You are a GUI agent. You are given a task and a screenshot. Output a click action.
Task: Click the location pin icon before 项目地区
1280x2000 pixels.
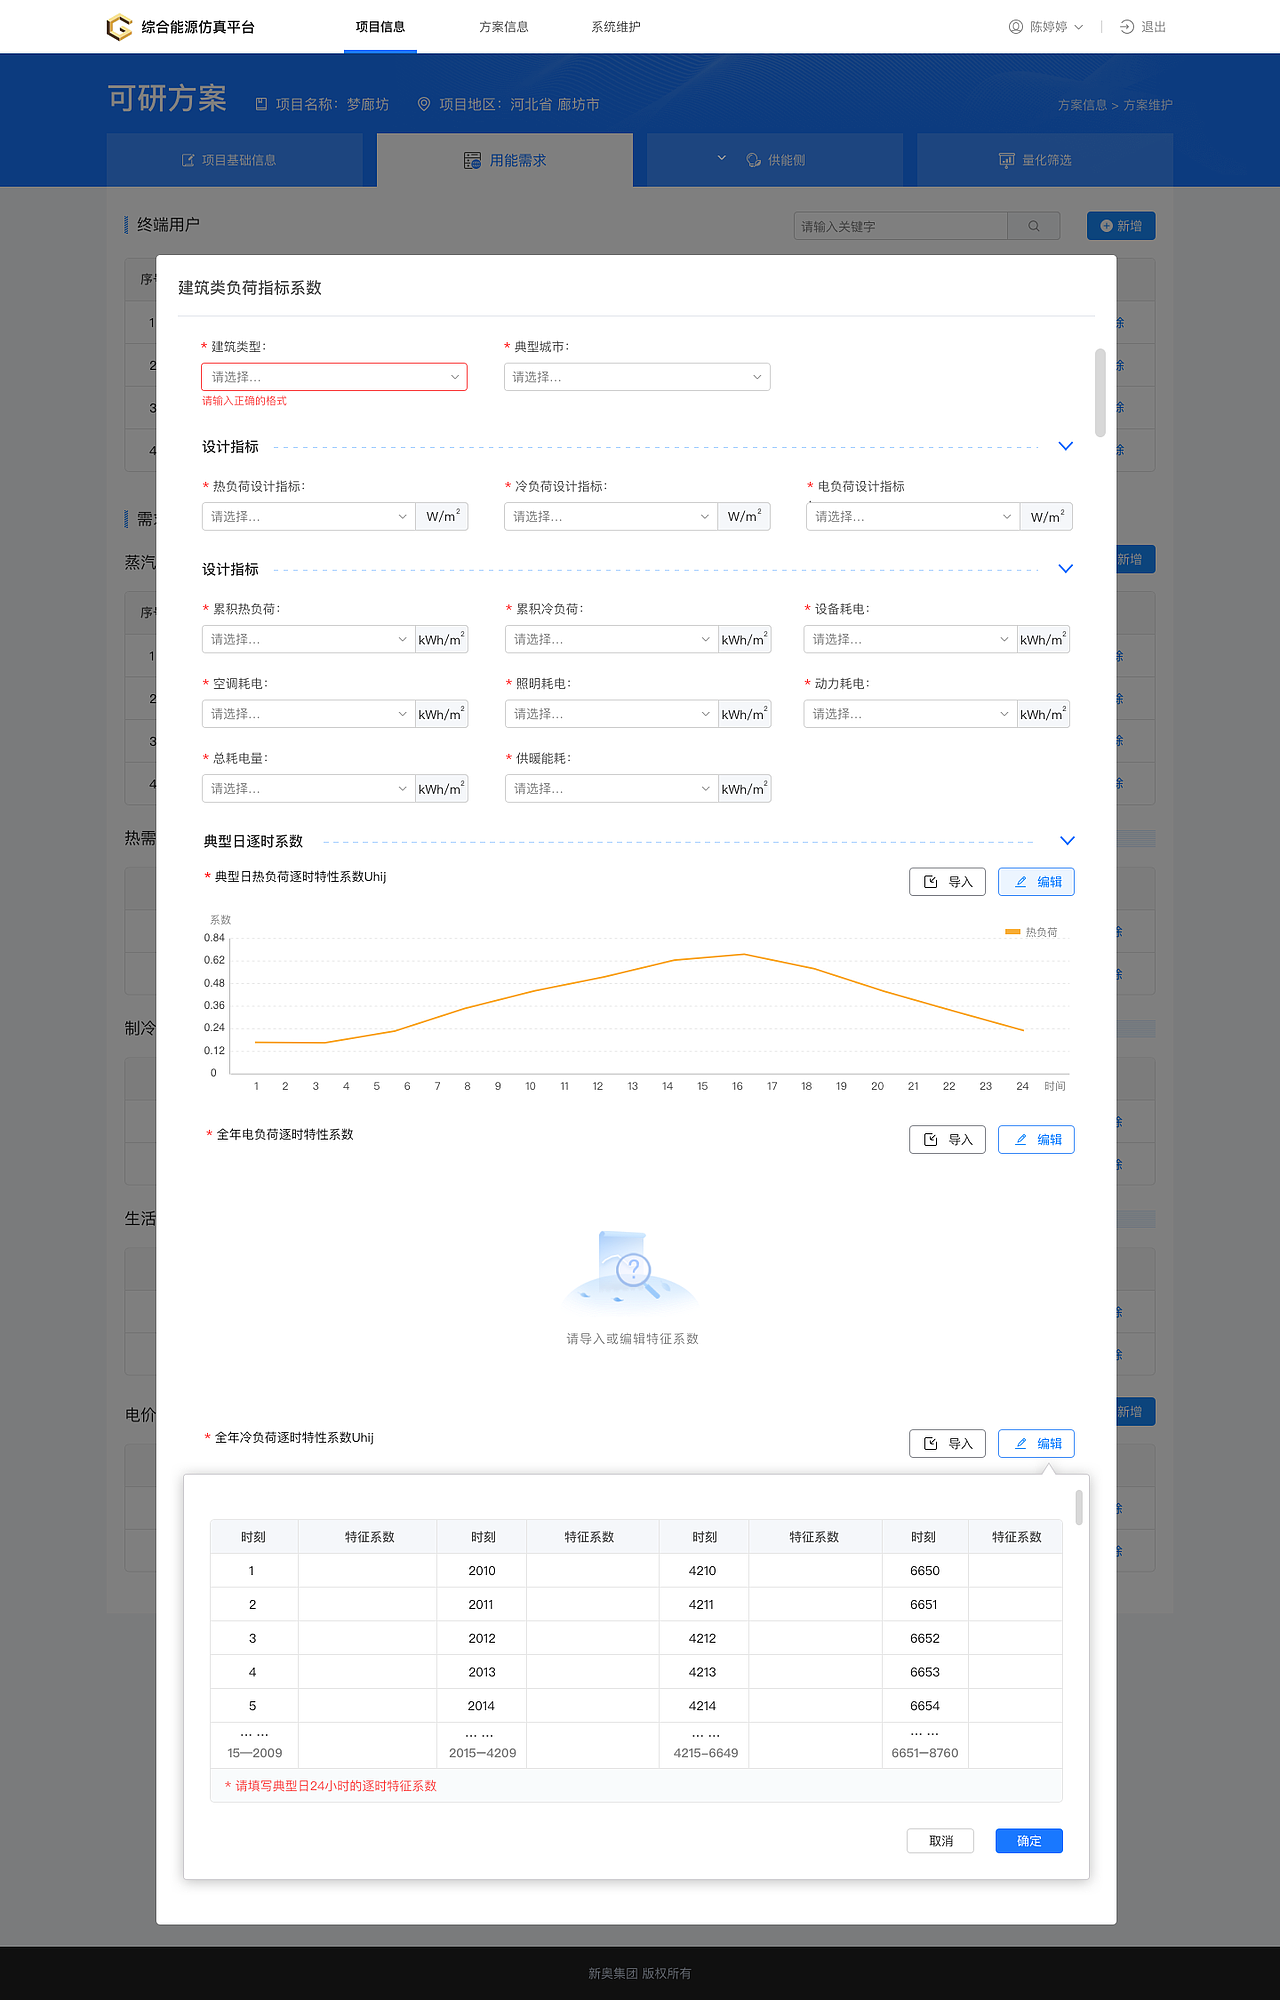pos(424,104)
